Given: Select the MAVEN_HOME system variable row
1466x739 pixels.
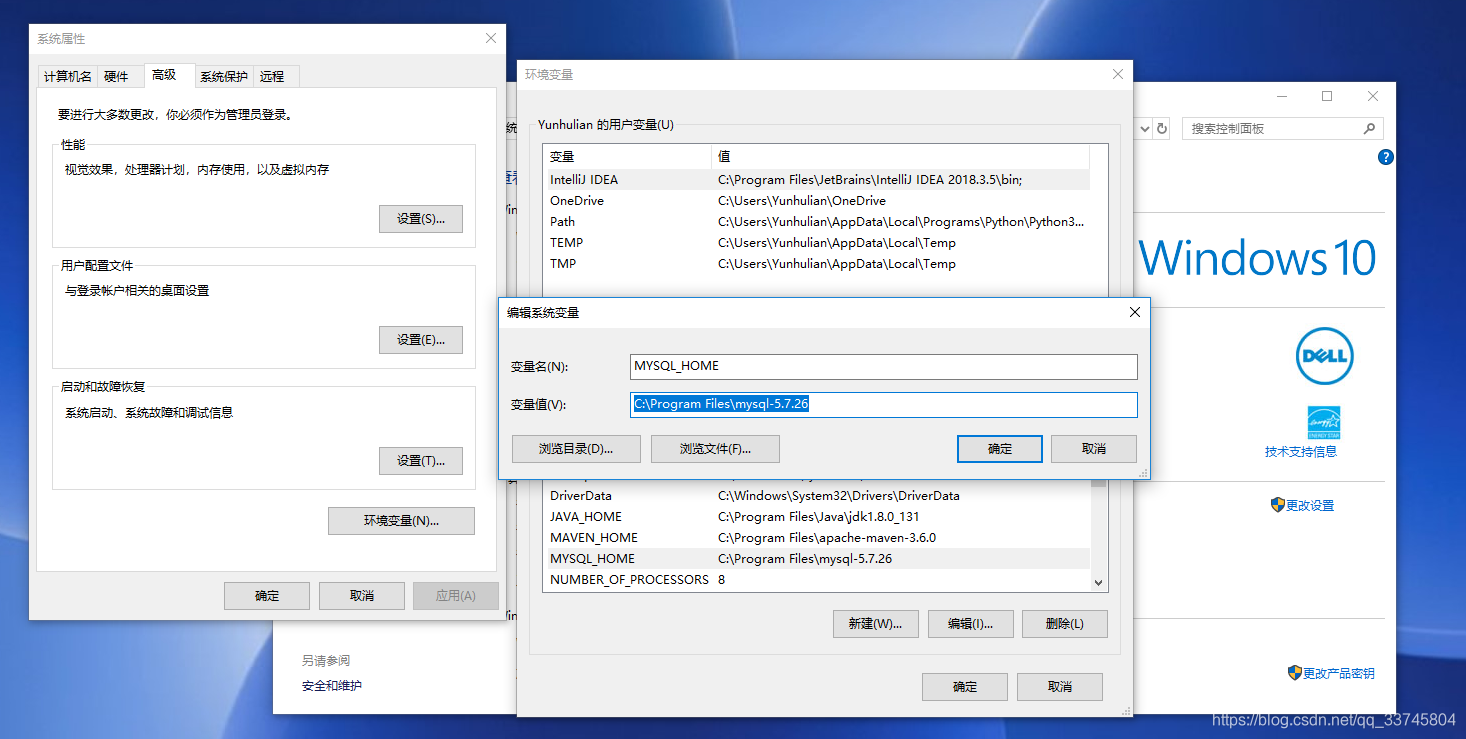Looking at the screenshot, I should (817, 538).
